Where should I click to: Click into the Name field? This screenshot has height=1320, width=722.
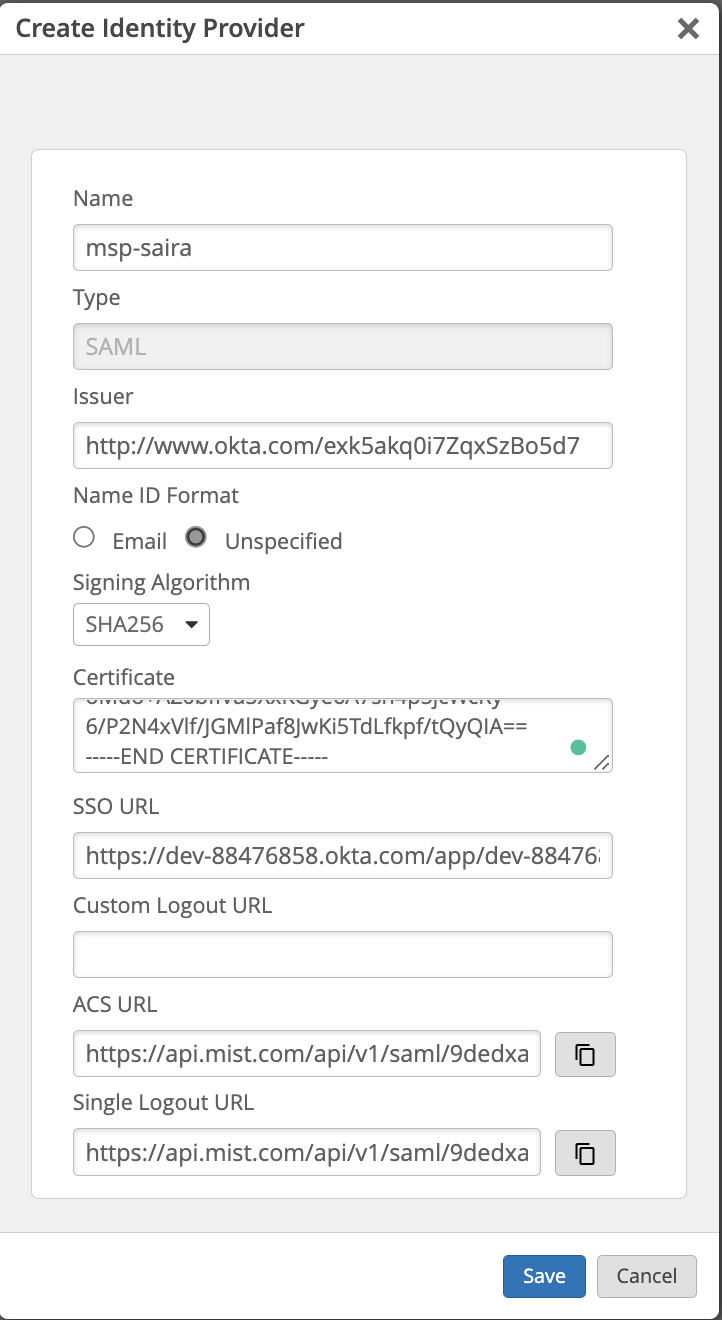(342, 247)
